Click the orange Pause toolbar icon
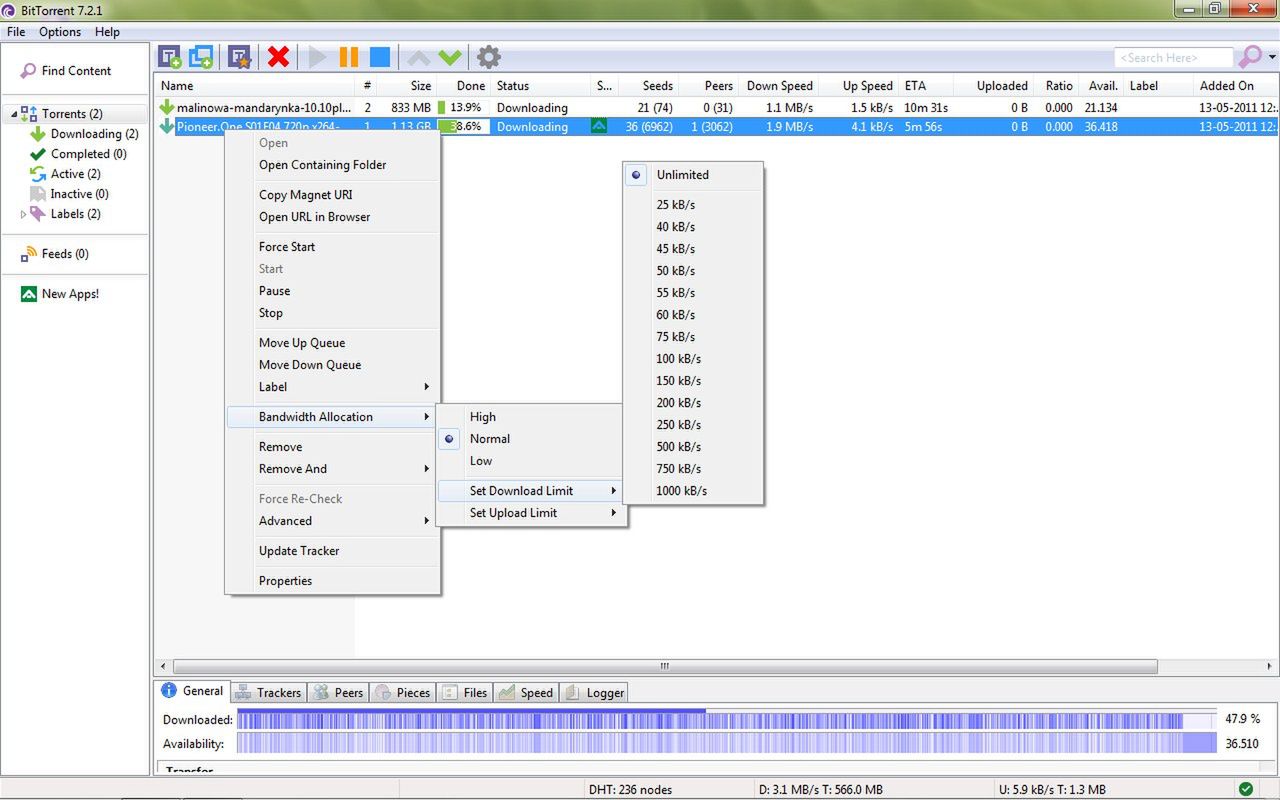This screenshot has height=800, width=1280. pyautogui.click(x=349, y=57)
